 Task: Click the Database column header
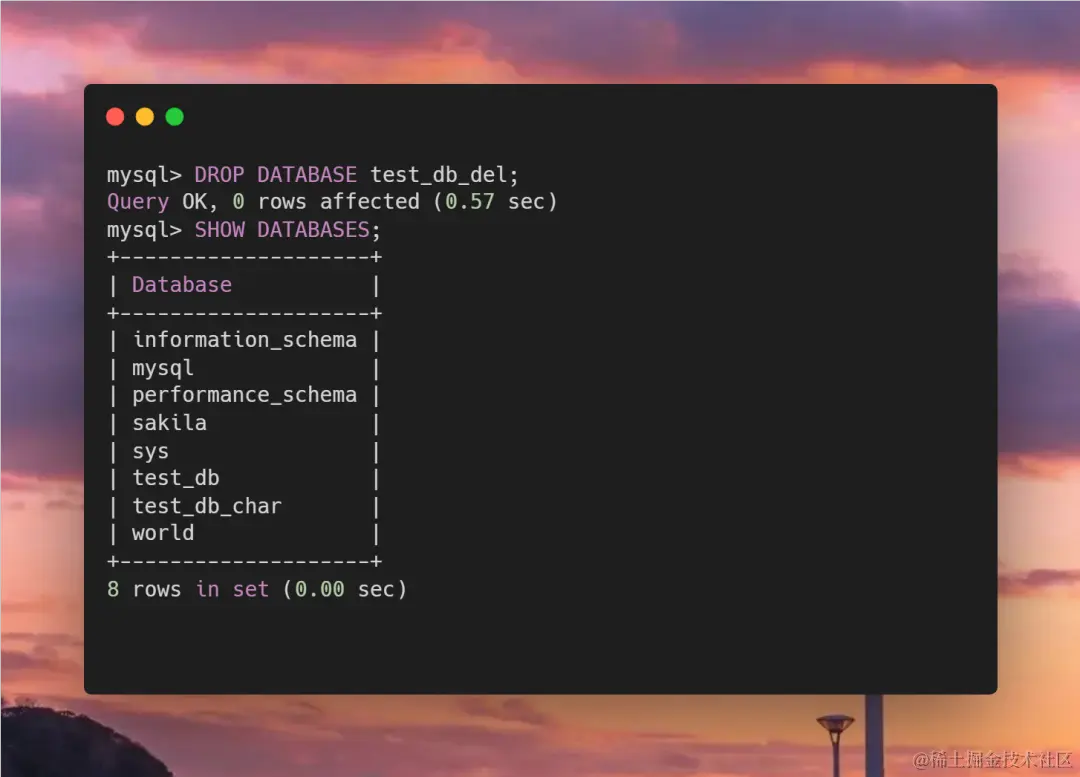[182, 285]
